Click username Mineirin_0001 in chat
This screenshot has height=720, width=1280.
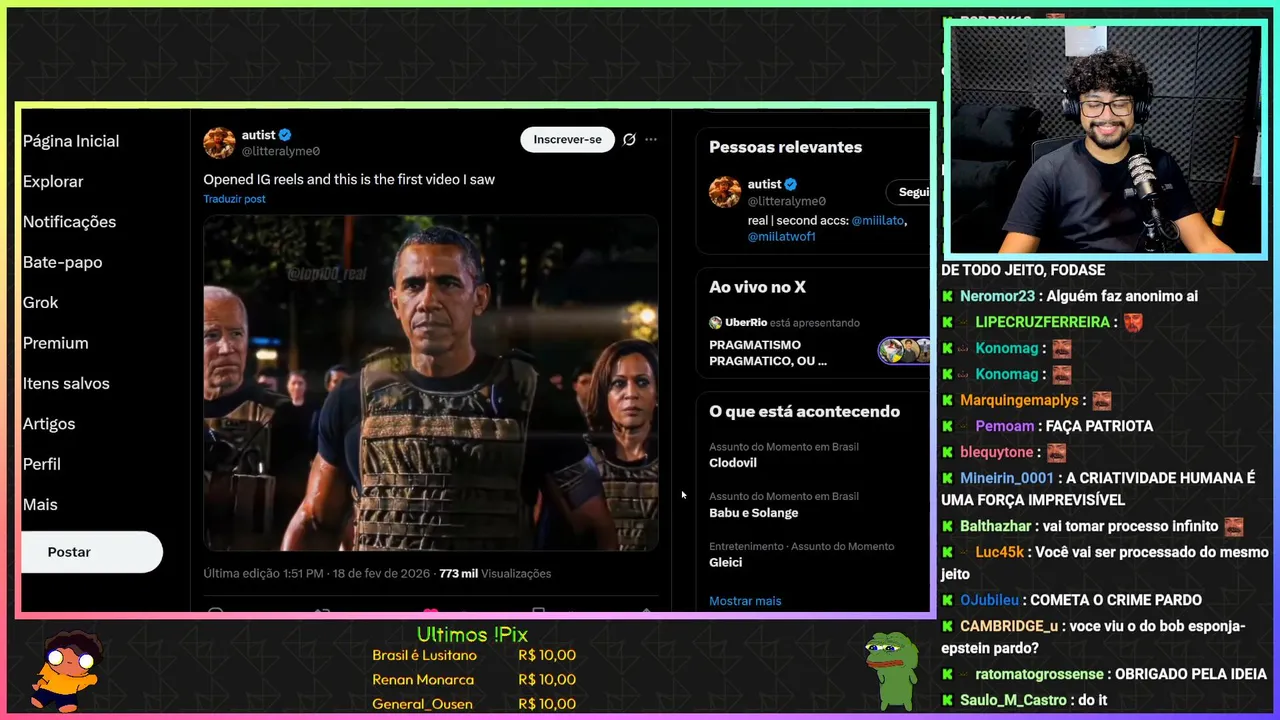coord(1007,478)
